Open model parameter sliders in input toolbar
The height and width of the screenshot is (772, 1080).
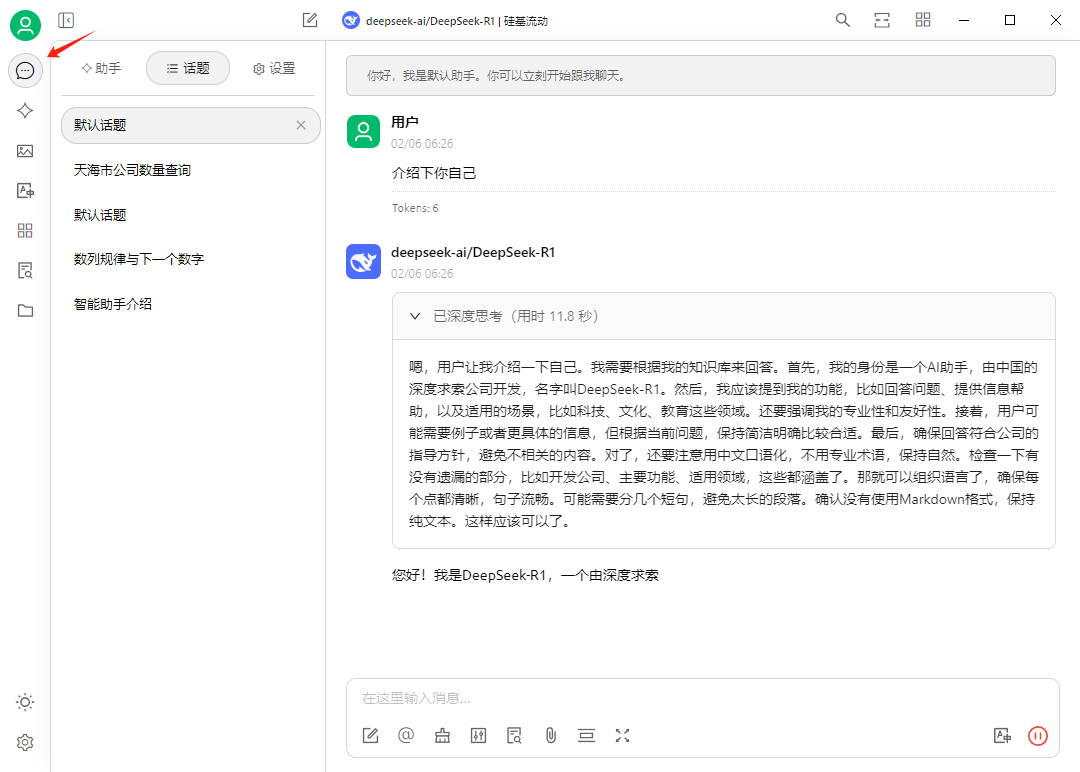[478, 735]
